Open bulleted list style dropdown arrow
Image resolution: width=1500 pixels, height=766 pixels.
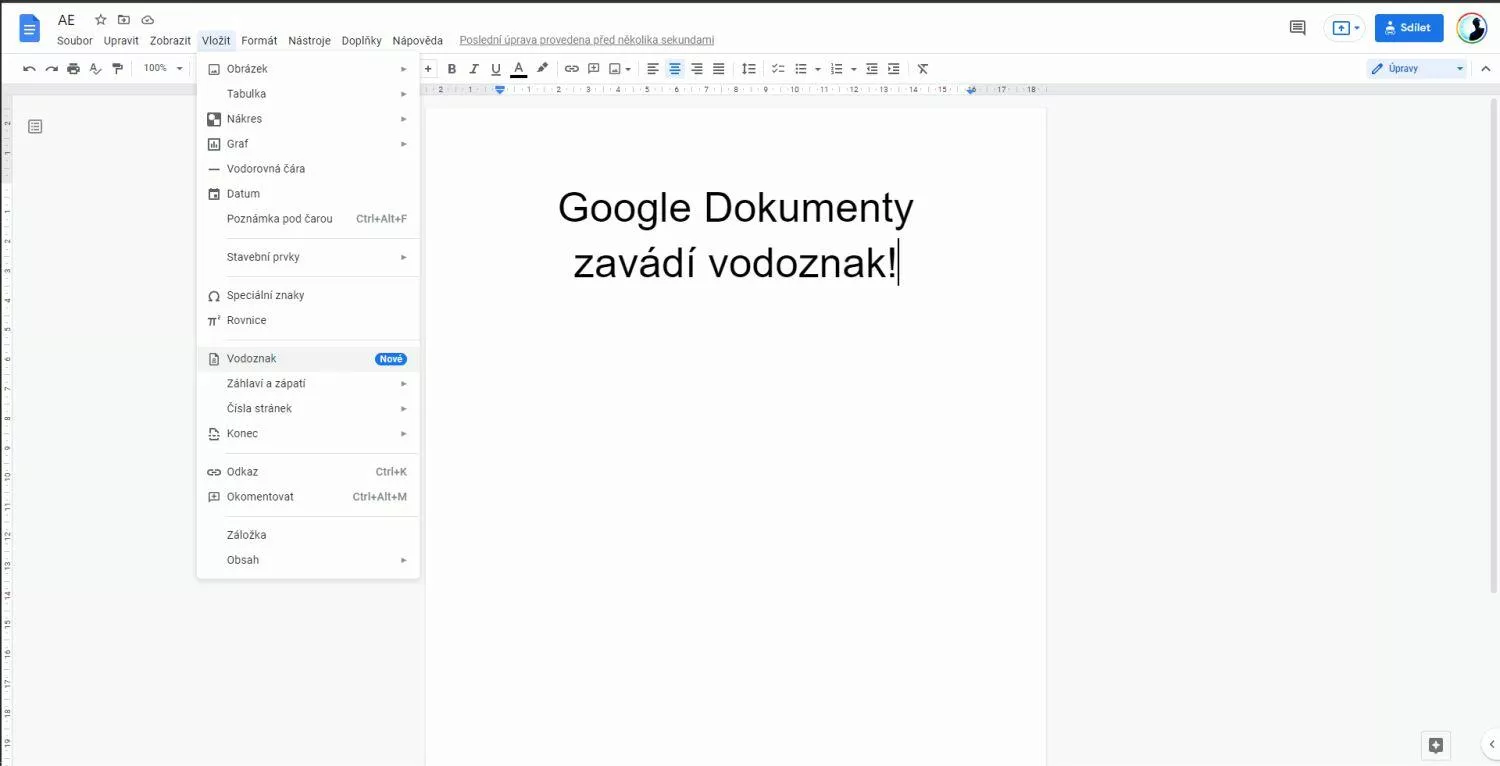pos(818,70)
